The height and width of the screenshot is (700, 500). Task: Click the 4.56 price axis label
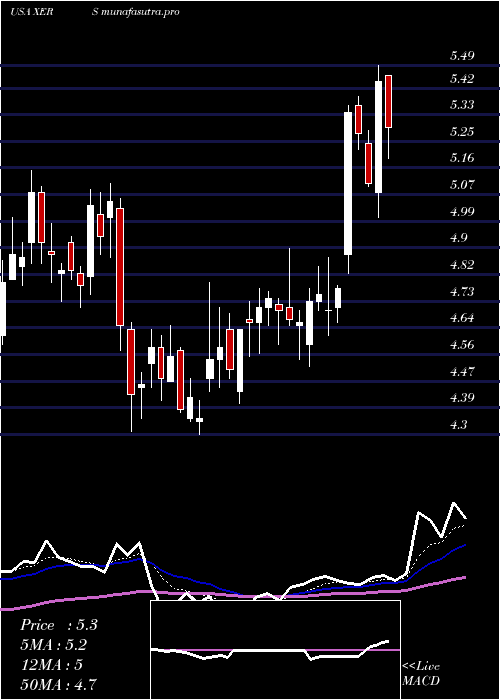point(462,345)
